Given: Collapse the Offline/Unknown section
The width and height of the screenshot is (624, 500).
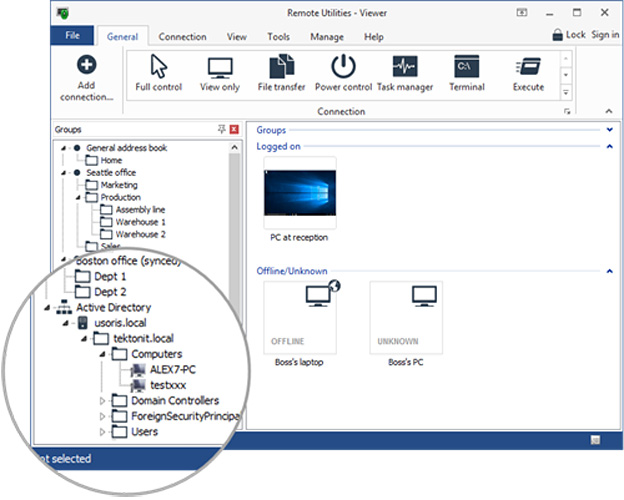Looking at the screenshot, I should tap(609, 270).
